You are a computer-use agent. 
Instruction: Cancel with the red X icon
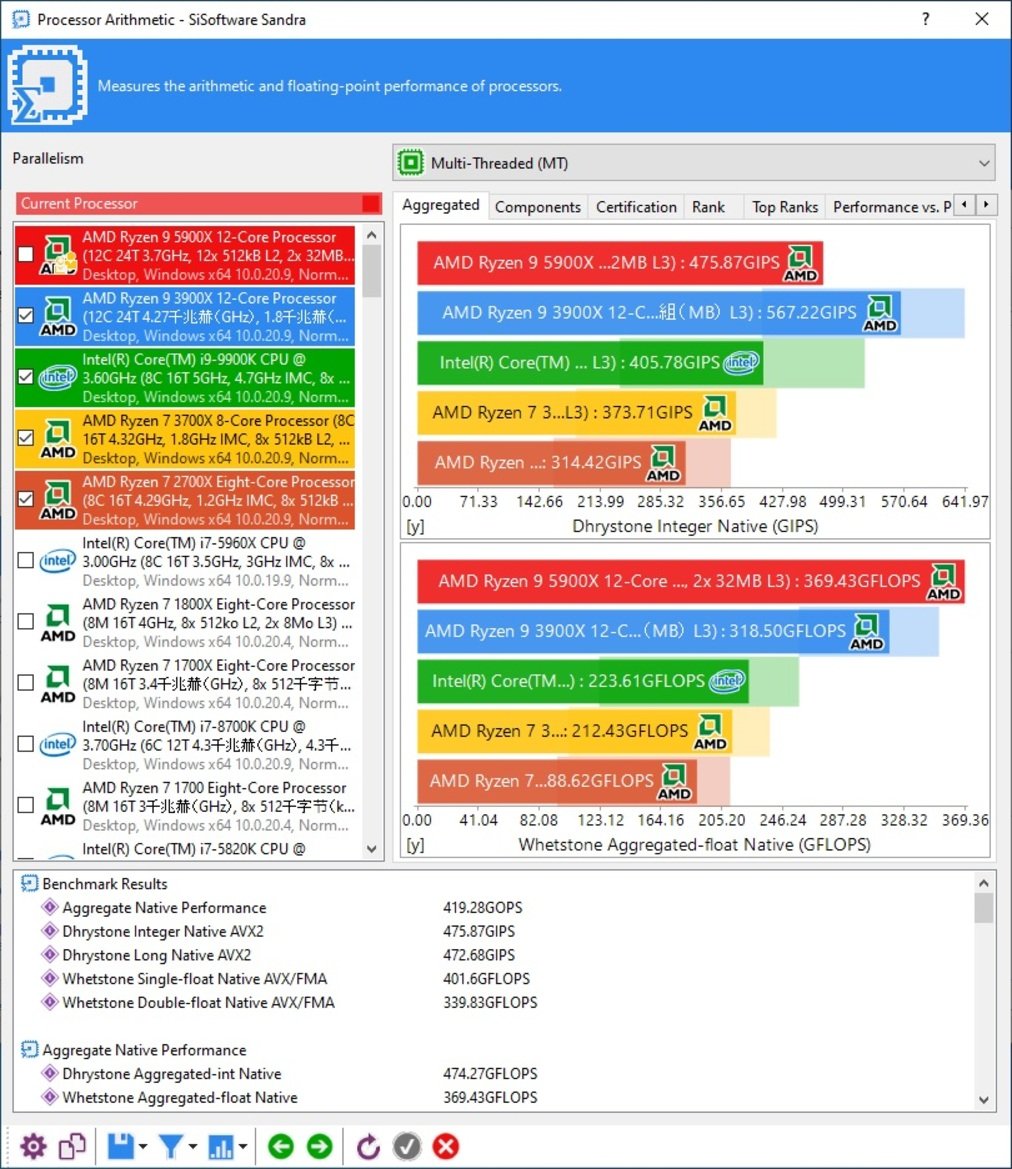[446, 1147]
